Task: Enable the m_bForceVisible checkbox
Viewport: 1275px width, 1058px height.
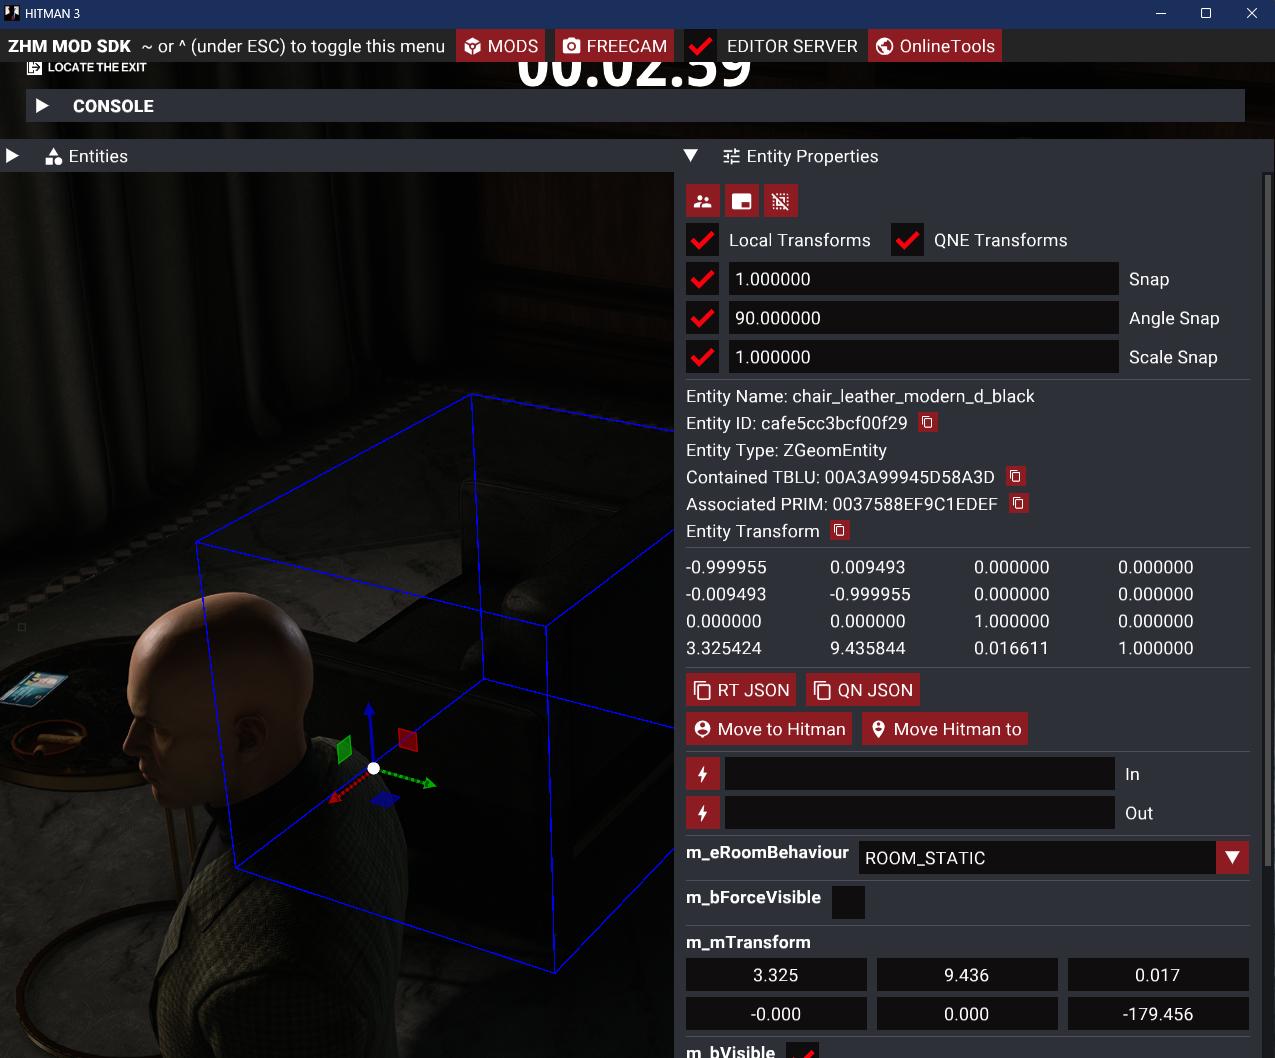Action: pyautogui.click(x=848, y=902)
